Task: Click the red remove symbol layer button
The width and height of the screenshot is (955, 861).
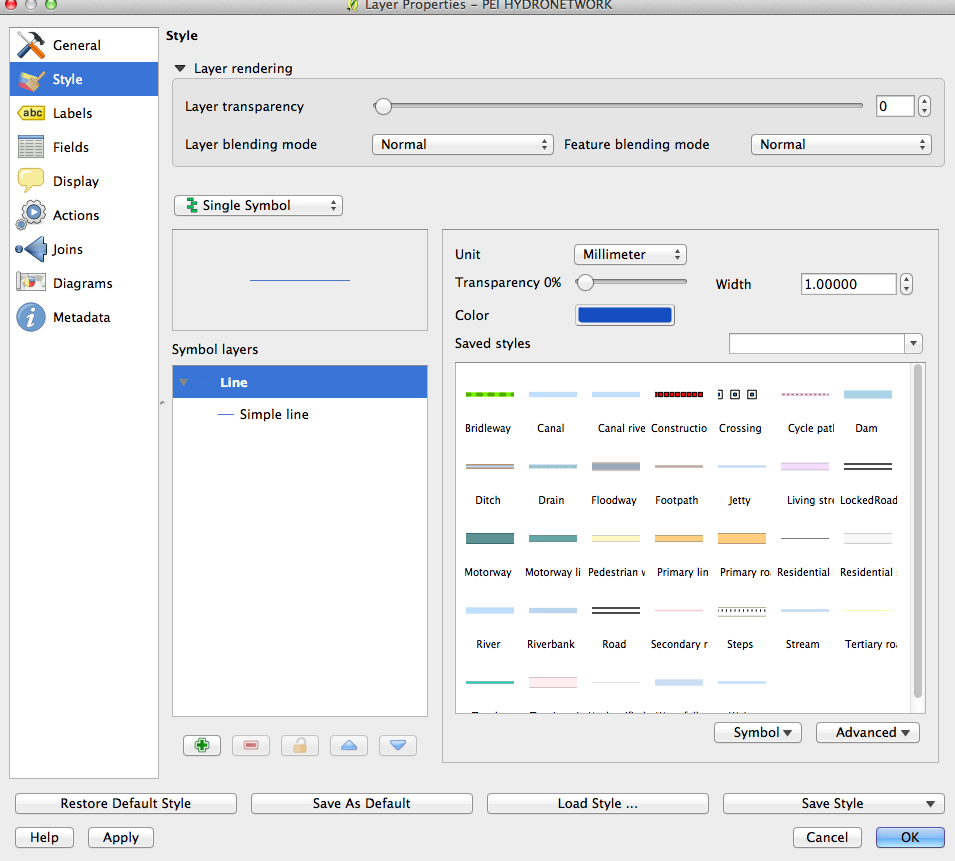Action: tap(251, 746)
